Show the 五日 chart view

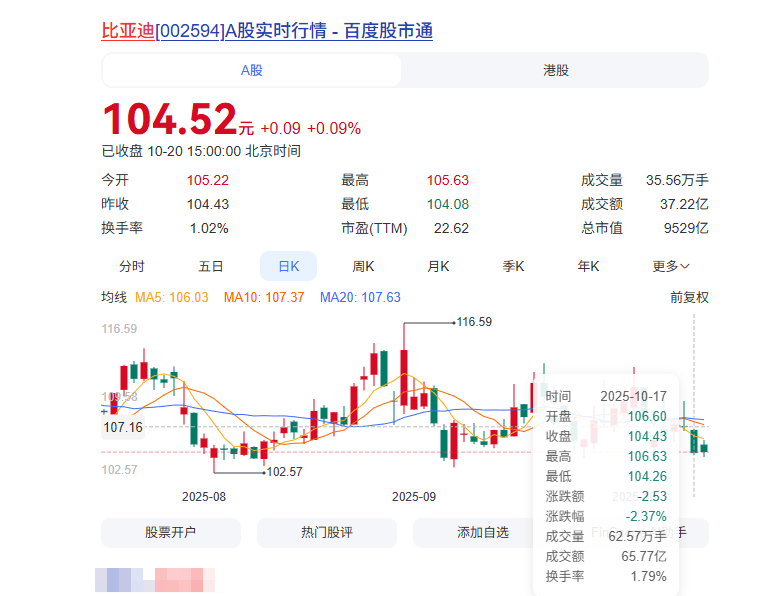pos(210,266)
